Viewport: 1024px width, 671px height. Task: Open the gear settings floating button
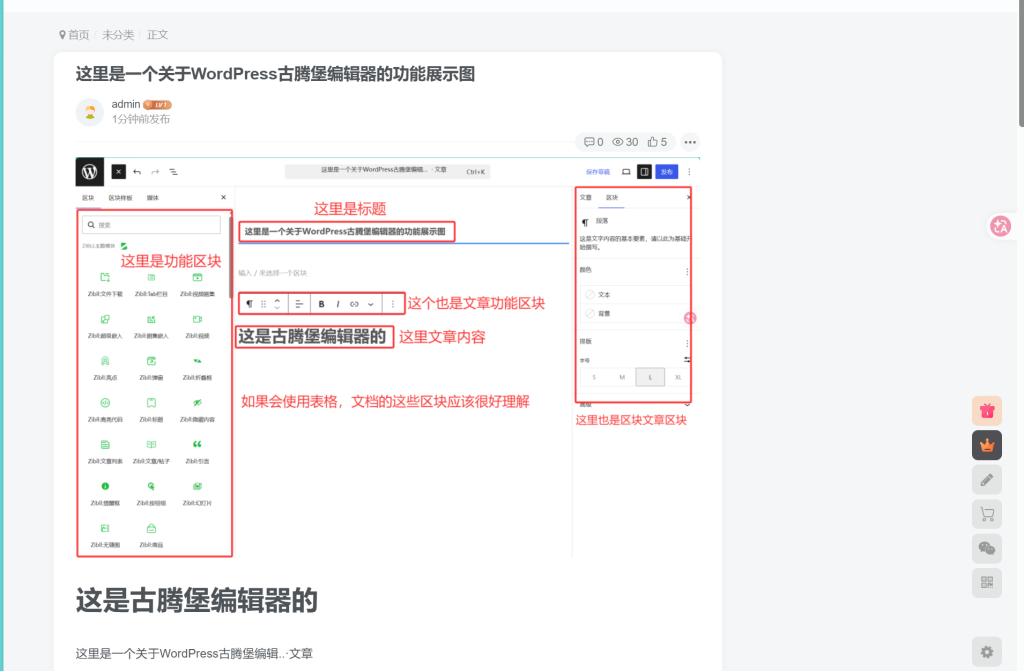[x=987, y=652]
